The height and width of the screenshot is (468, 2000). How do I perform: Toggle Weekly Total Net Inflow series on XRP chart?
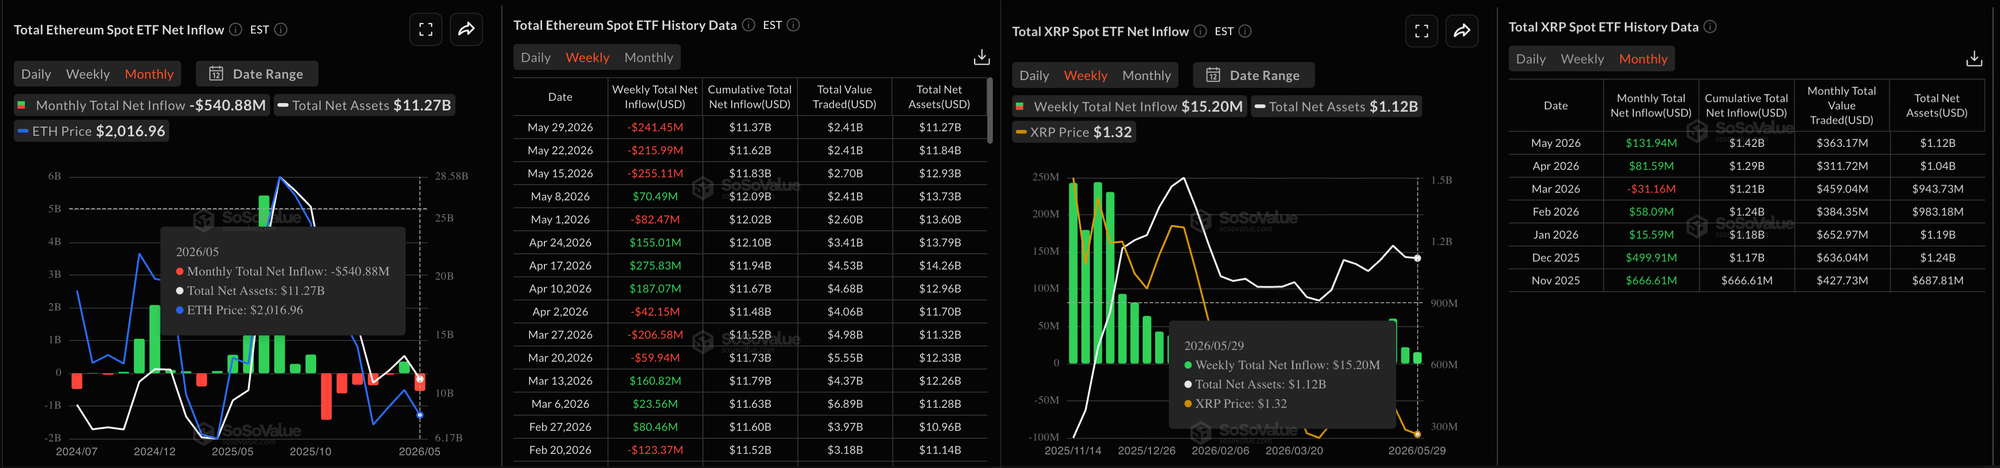pyautogui.click(x=1129, y=106)
